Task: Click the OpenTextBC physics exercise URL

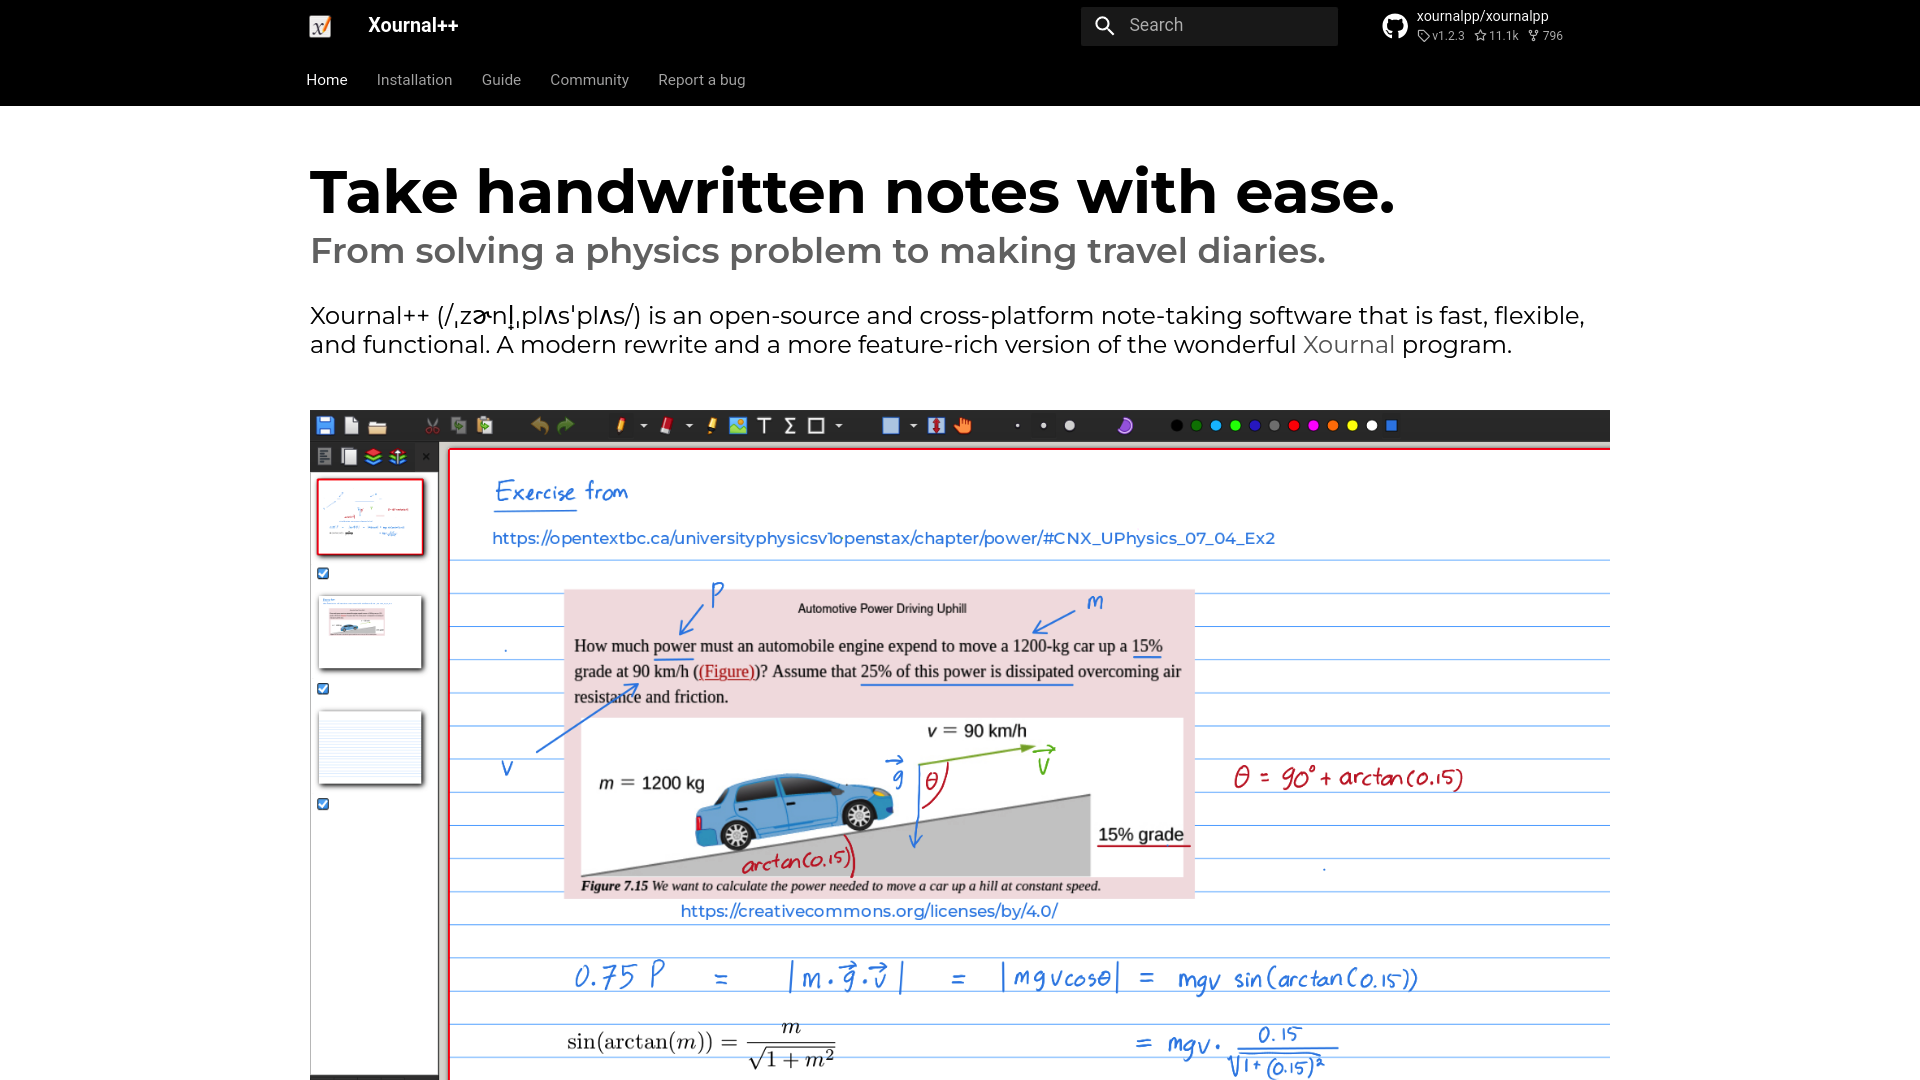Action: [884, 538]
